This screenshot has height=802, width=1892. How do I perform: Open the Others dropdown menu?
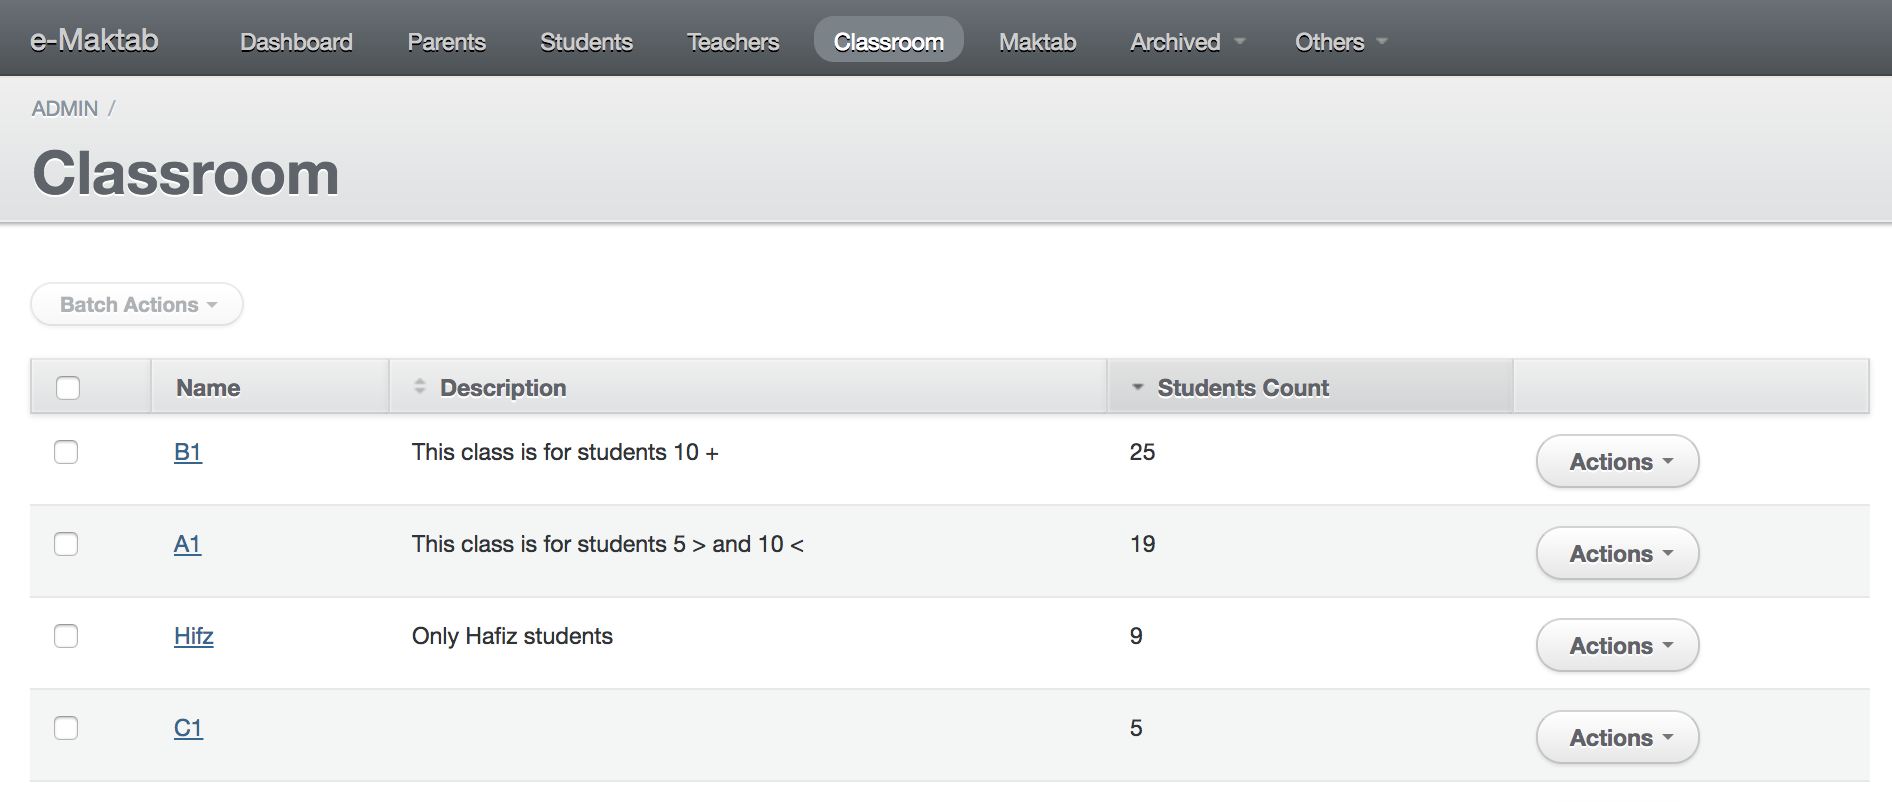(x=1340, y=42)
